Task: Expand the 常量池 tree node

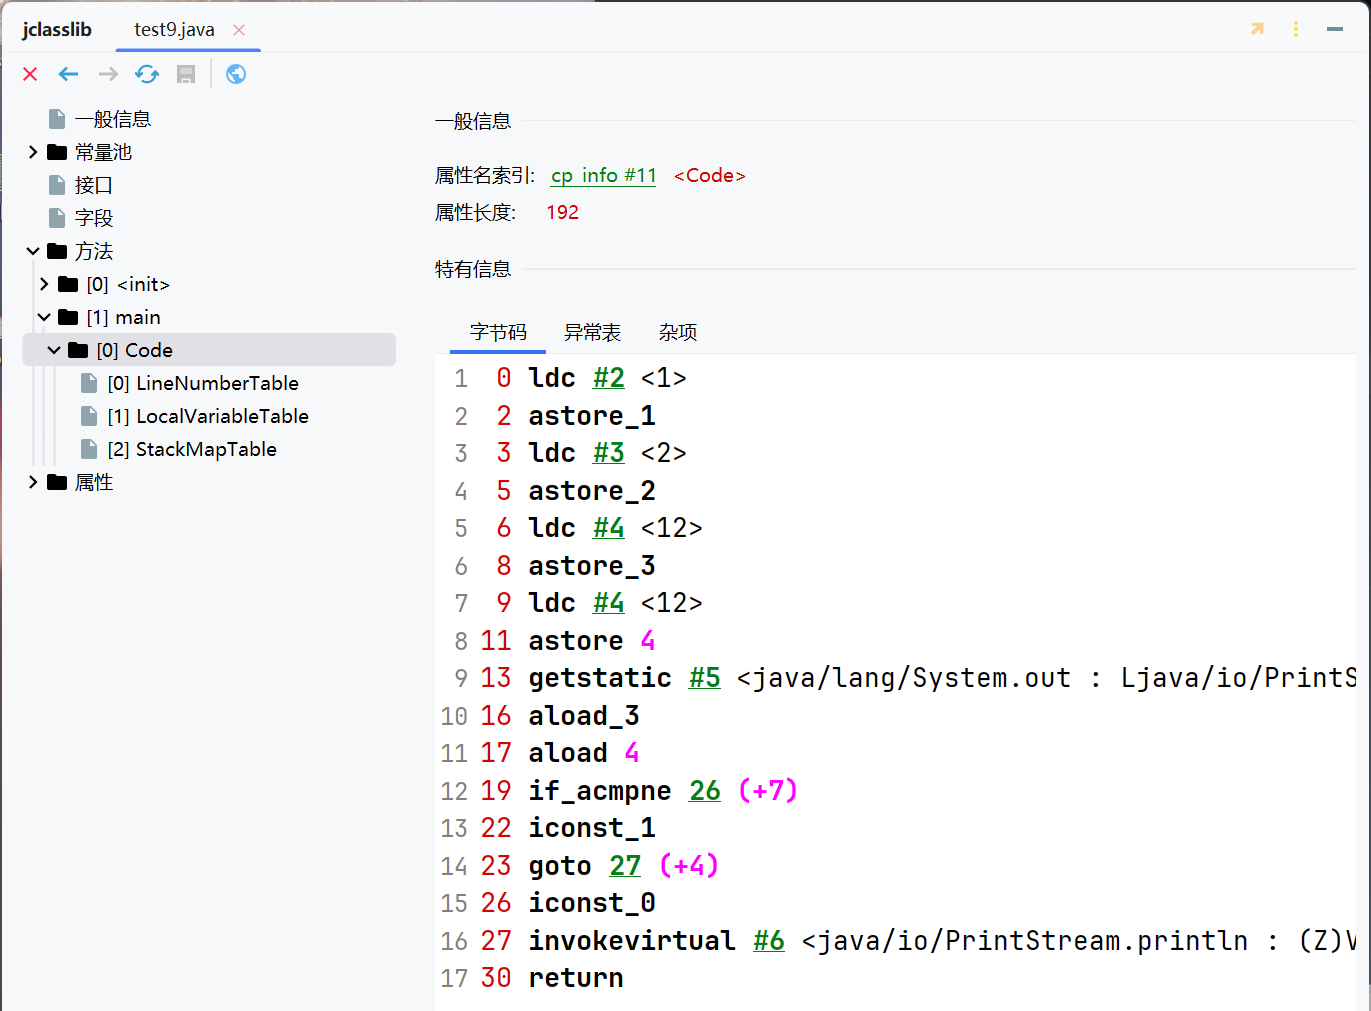Action: click(x=33, y=151)
